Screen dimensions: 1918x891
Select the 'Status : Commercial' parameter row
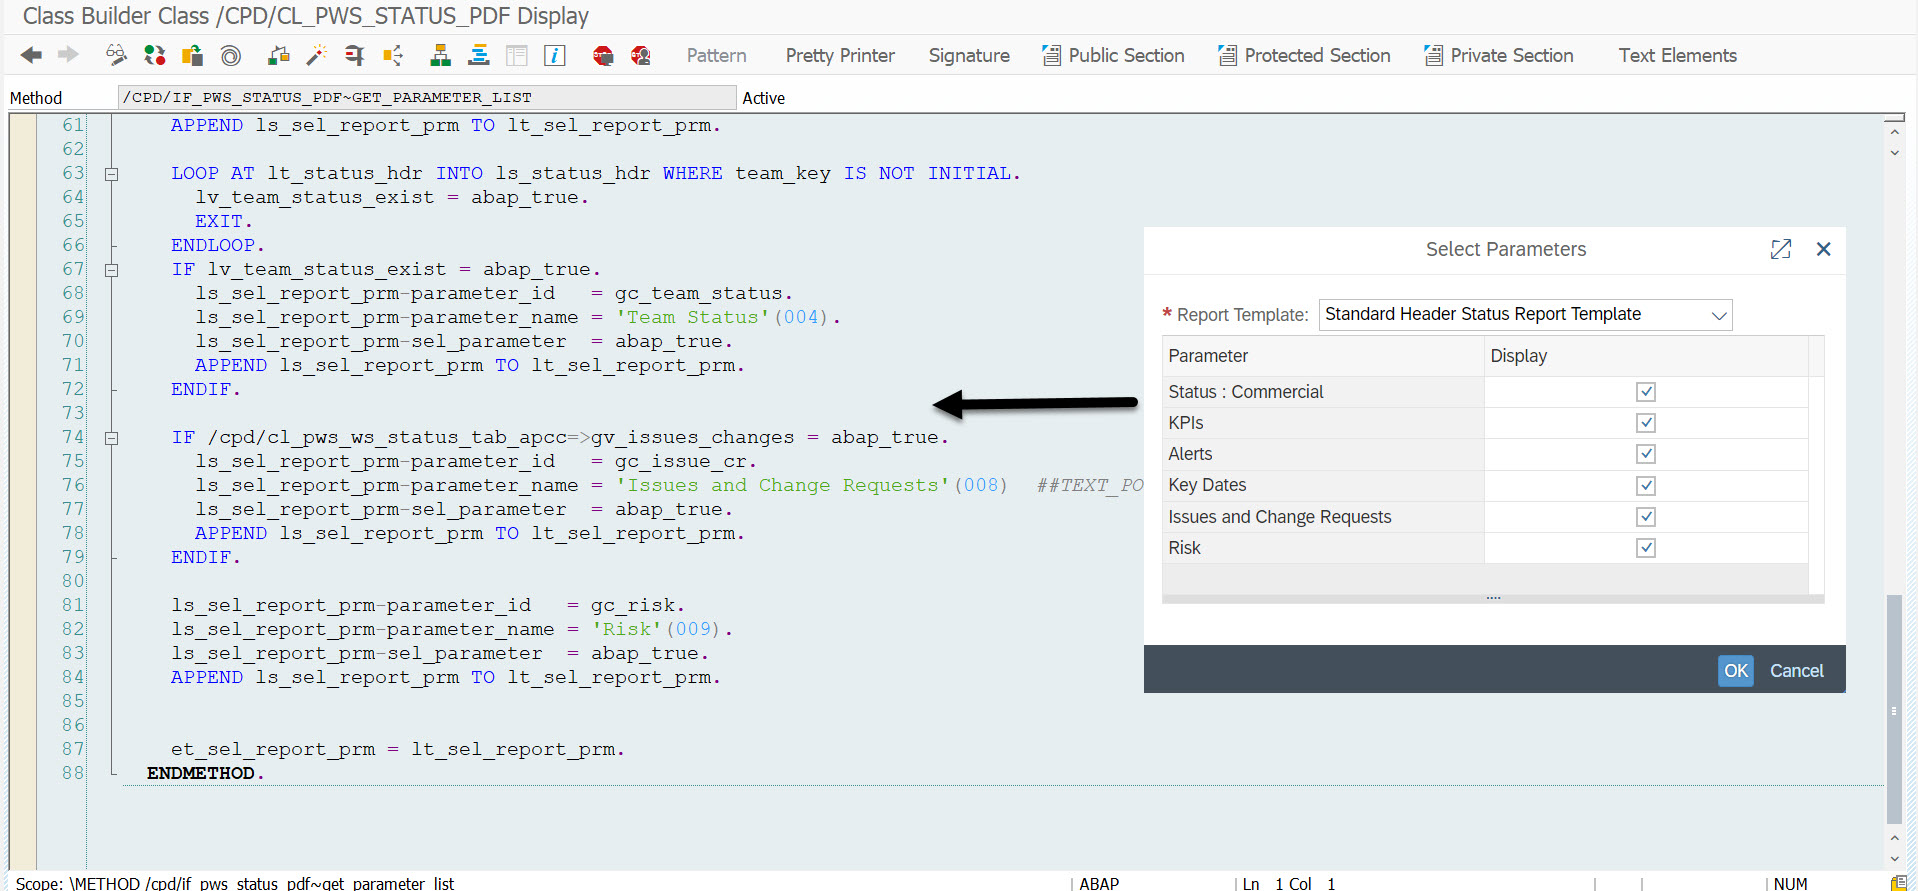pos(1485,392)
